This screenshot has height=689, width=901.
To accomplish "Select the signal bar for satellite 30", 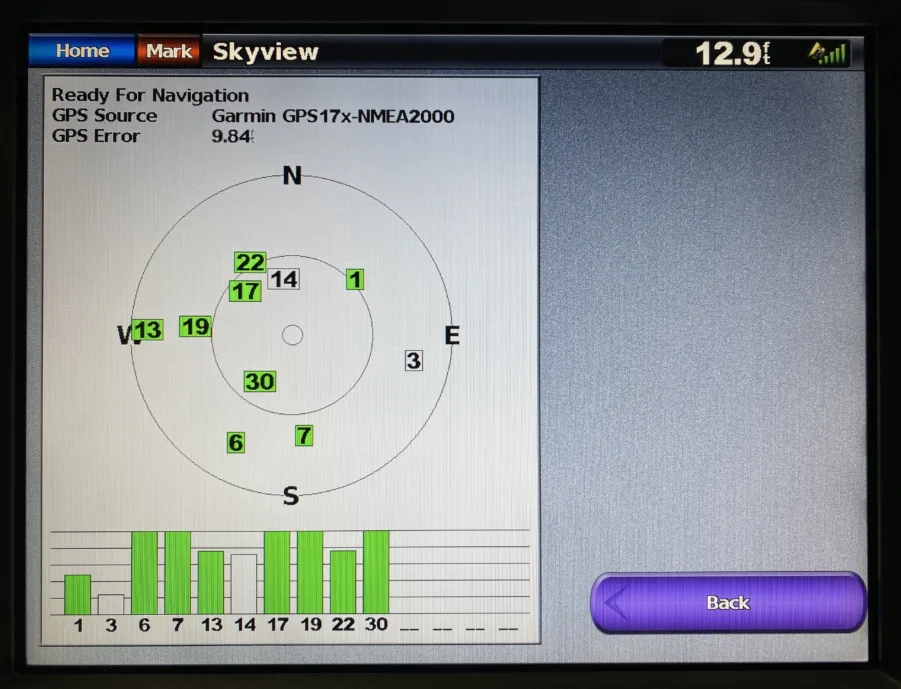I will click(x=376, y=572).
